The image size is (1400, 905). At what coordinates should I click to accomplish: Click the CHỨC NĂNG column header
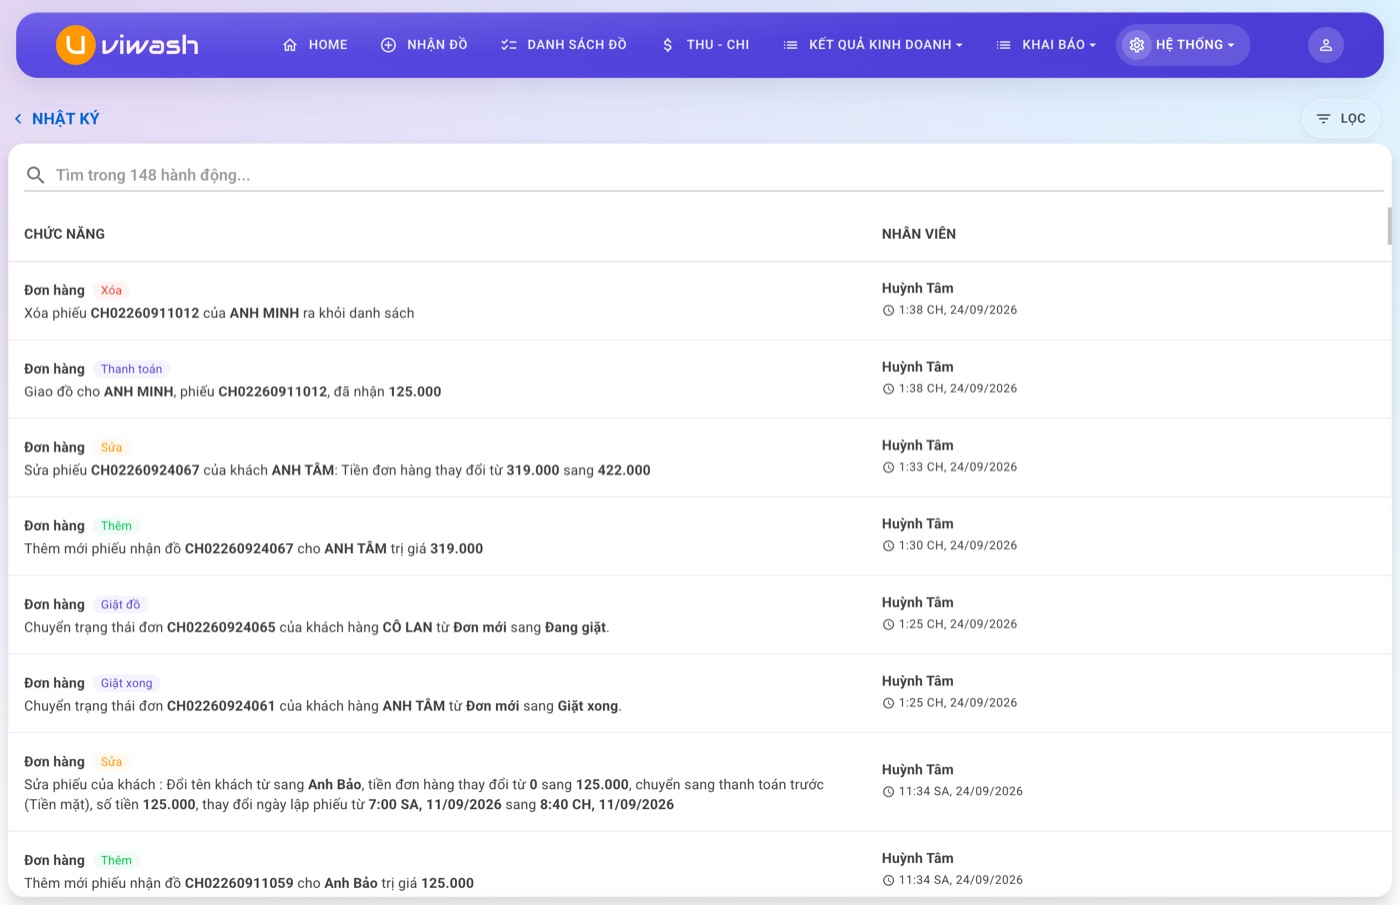point(64,234)
